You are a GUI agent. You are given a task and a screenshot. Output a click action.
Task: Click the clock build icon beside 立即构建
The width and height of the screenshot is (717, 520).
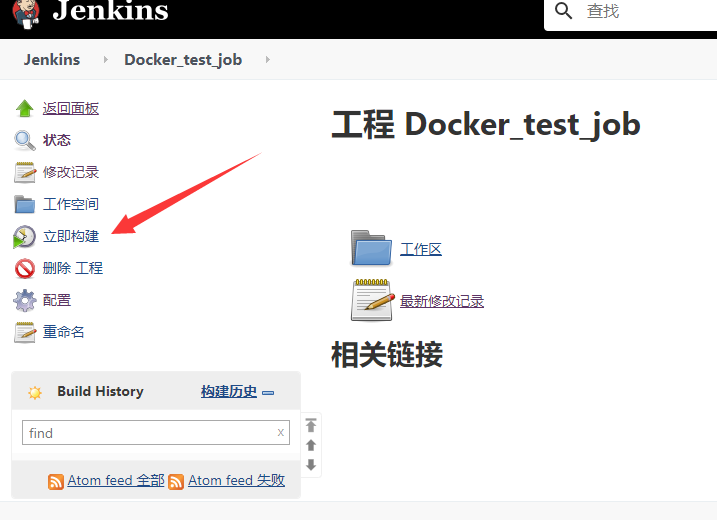25,236
